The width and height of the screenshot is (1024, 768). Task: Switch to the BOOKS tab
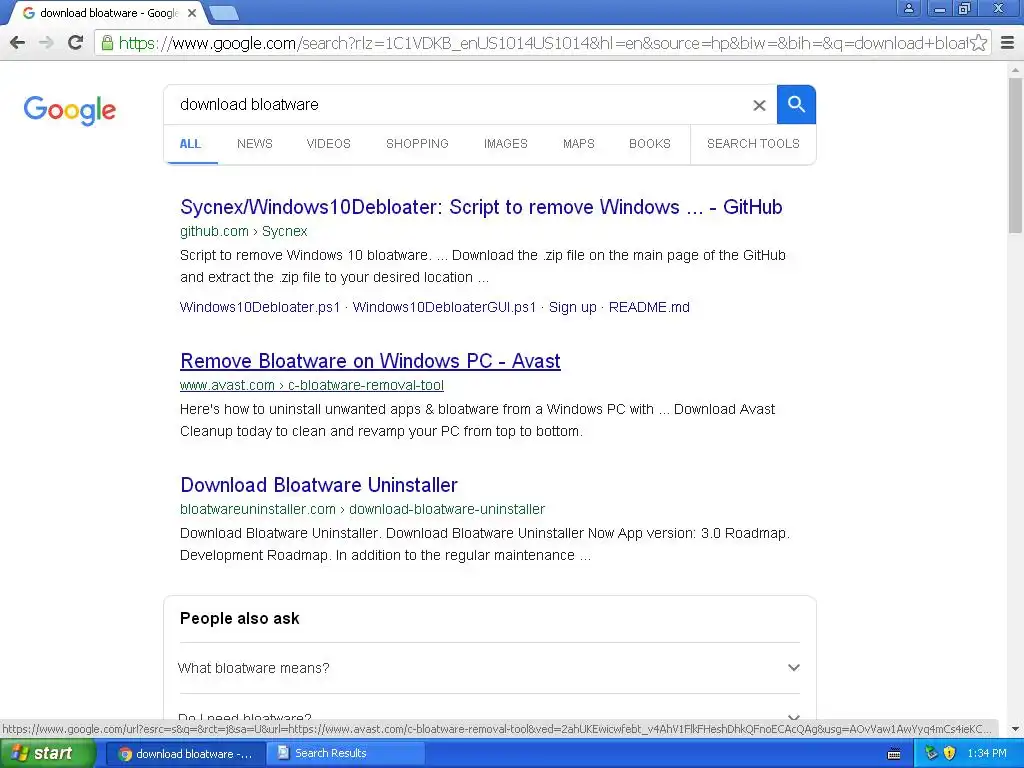pos(650,144)
